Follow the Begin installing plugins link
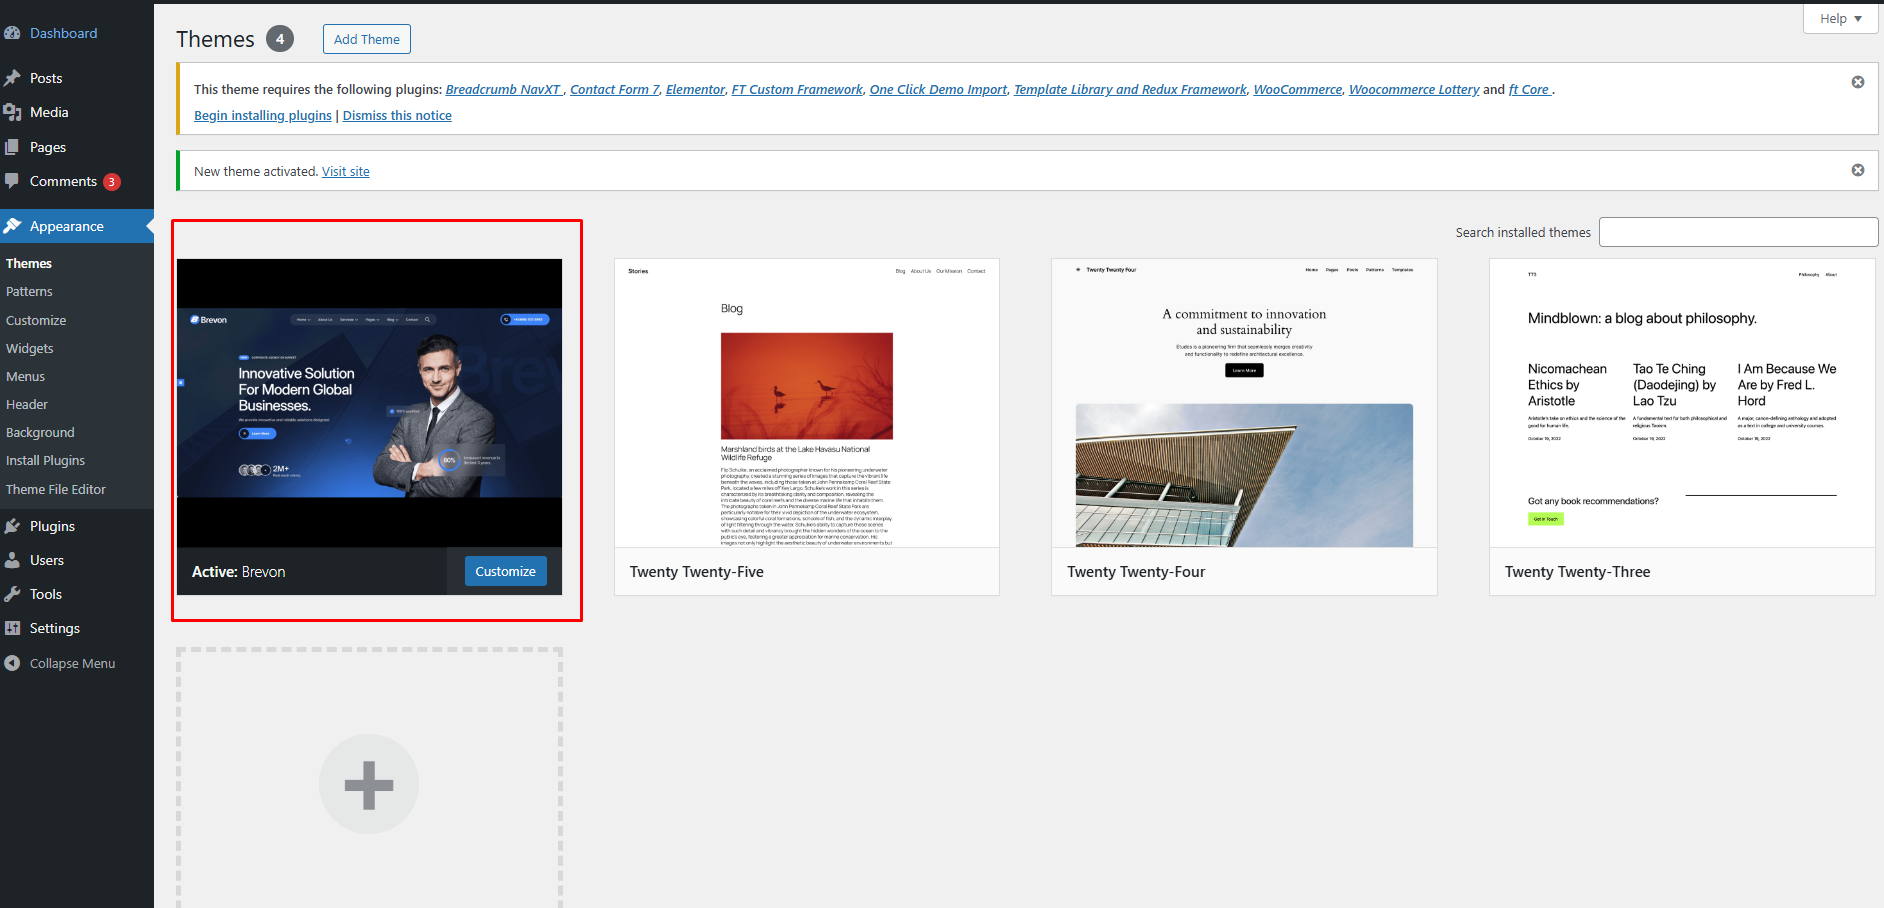 (263, 115)
